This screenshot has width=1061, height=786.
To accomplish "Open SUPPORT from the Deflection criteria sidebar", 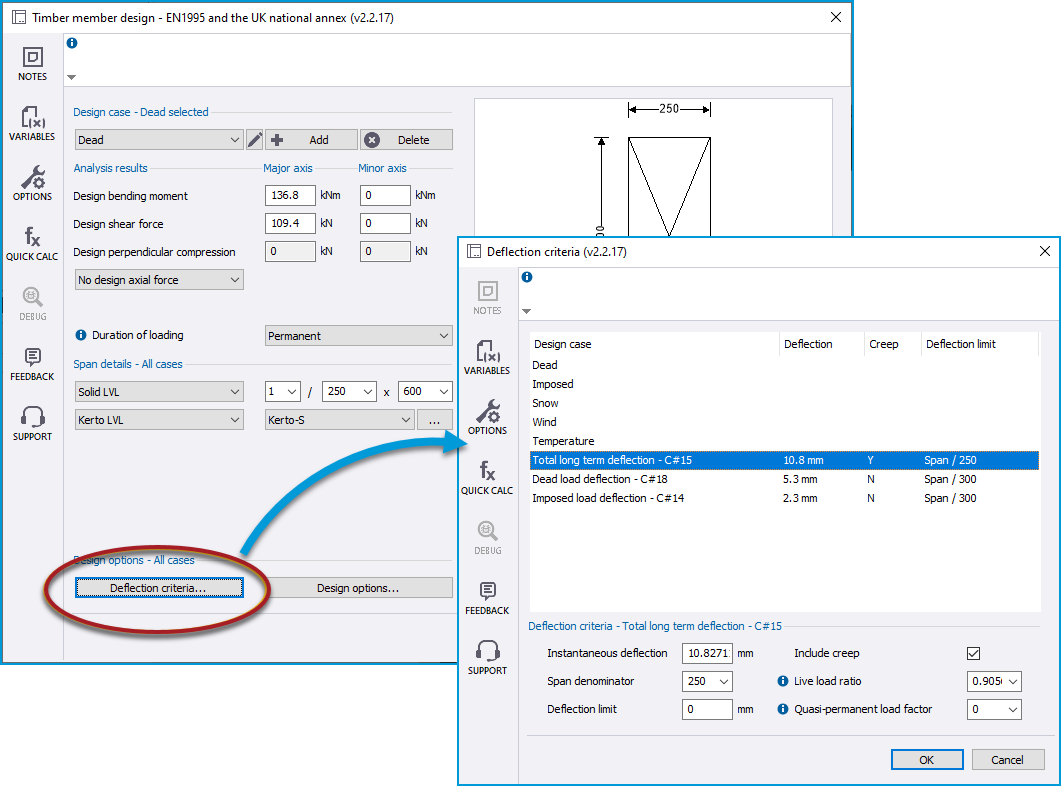I will (x=487, y=655).
